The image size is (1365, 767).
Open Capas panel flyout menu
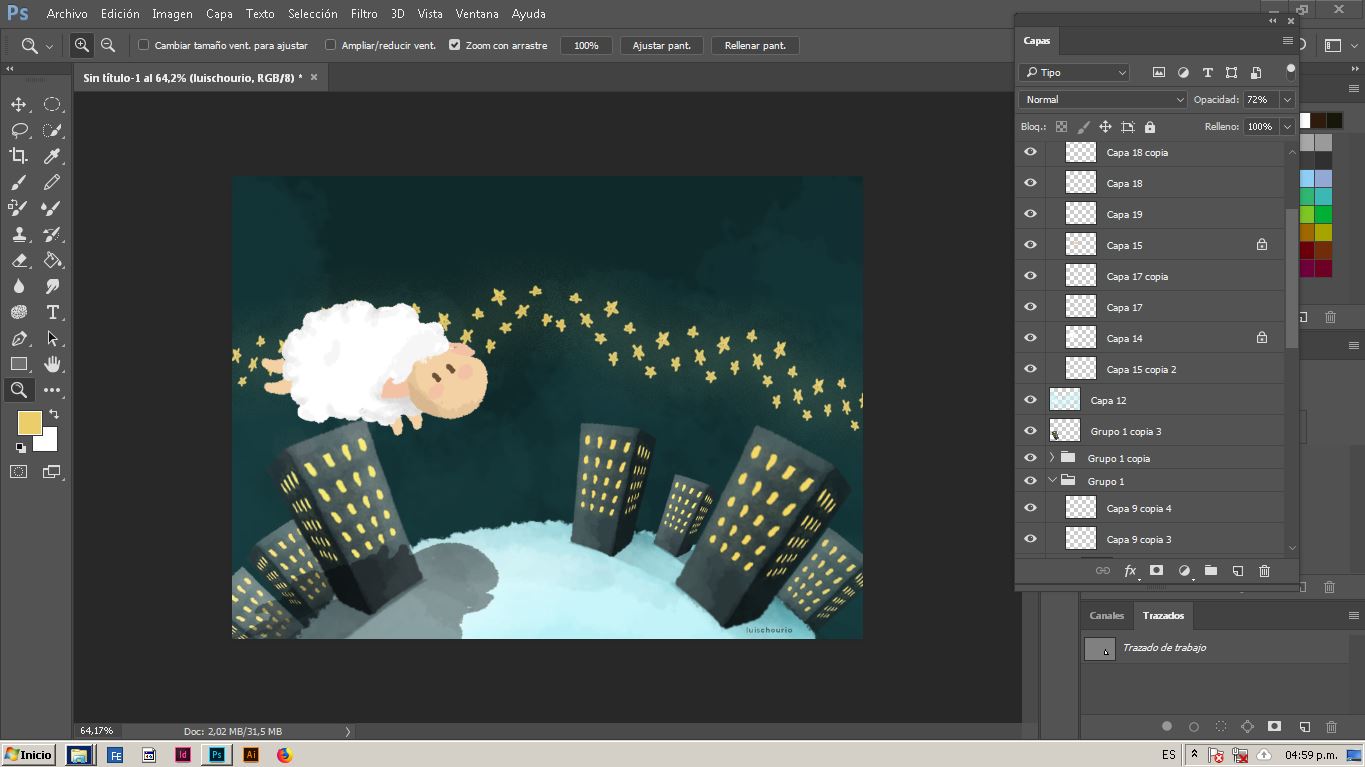[1287, 41]
